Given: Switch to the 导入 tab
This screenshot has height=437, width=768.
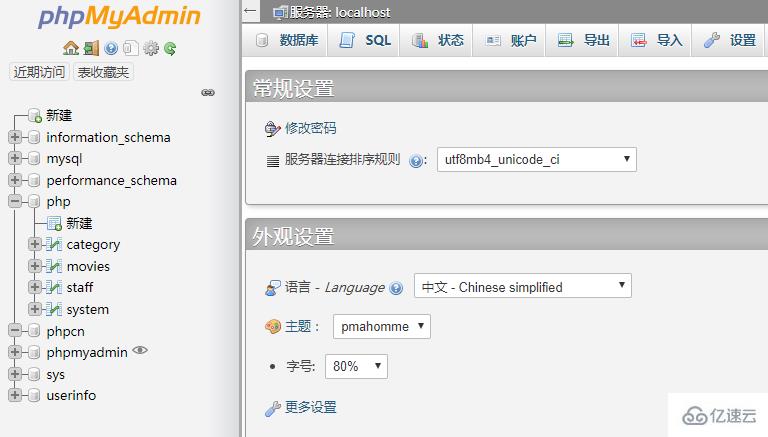Looking at the screenshot, I should (655, 40).
